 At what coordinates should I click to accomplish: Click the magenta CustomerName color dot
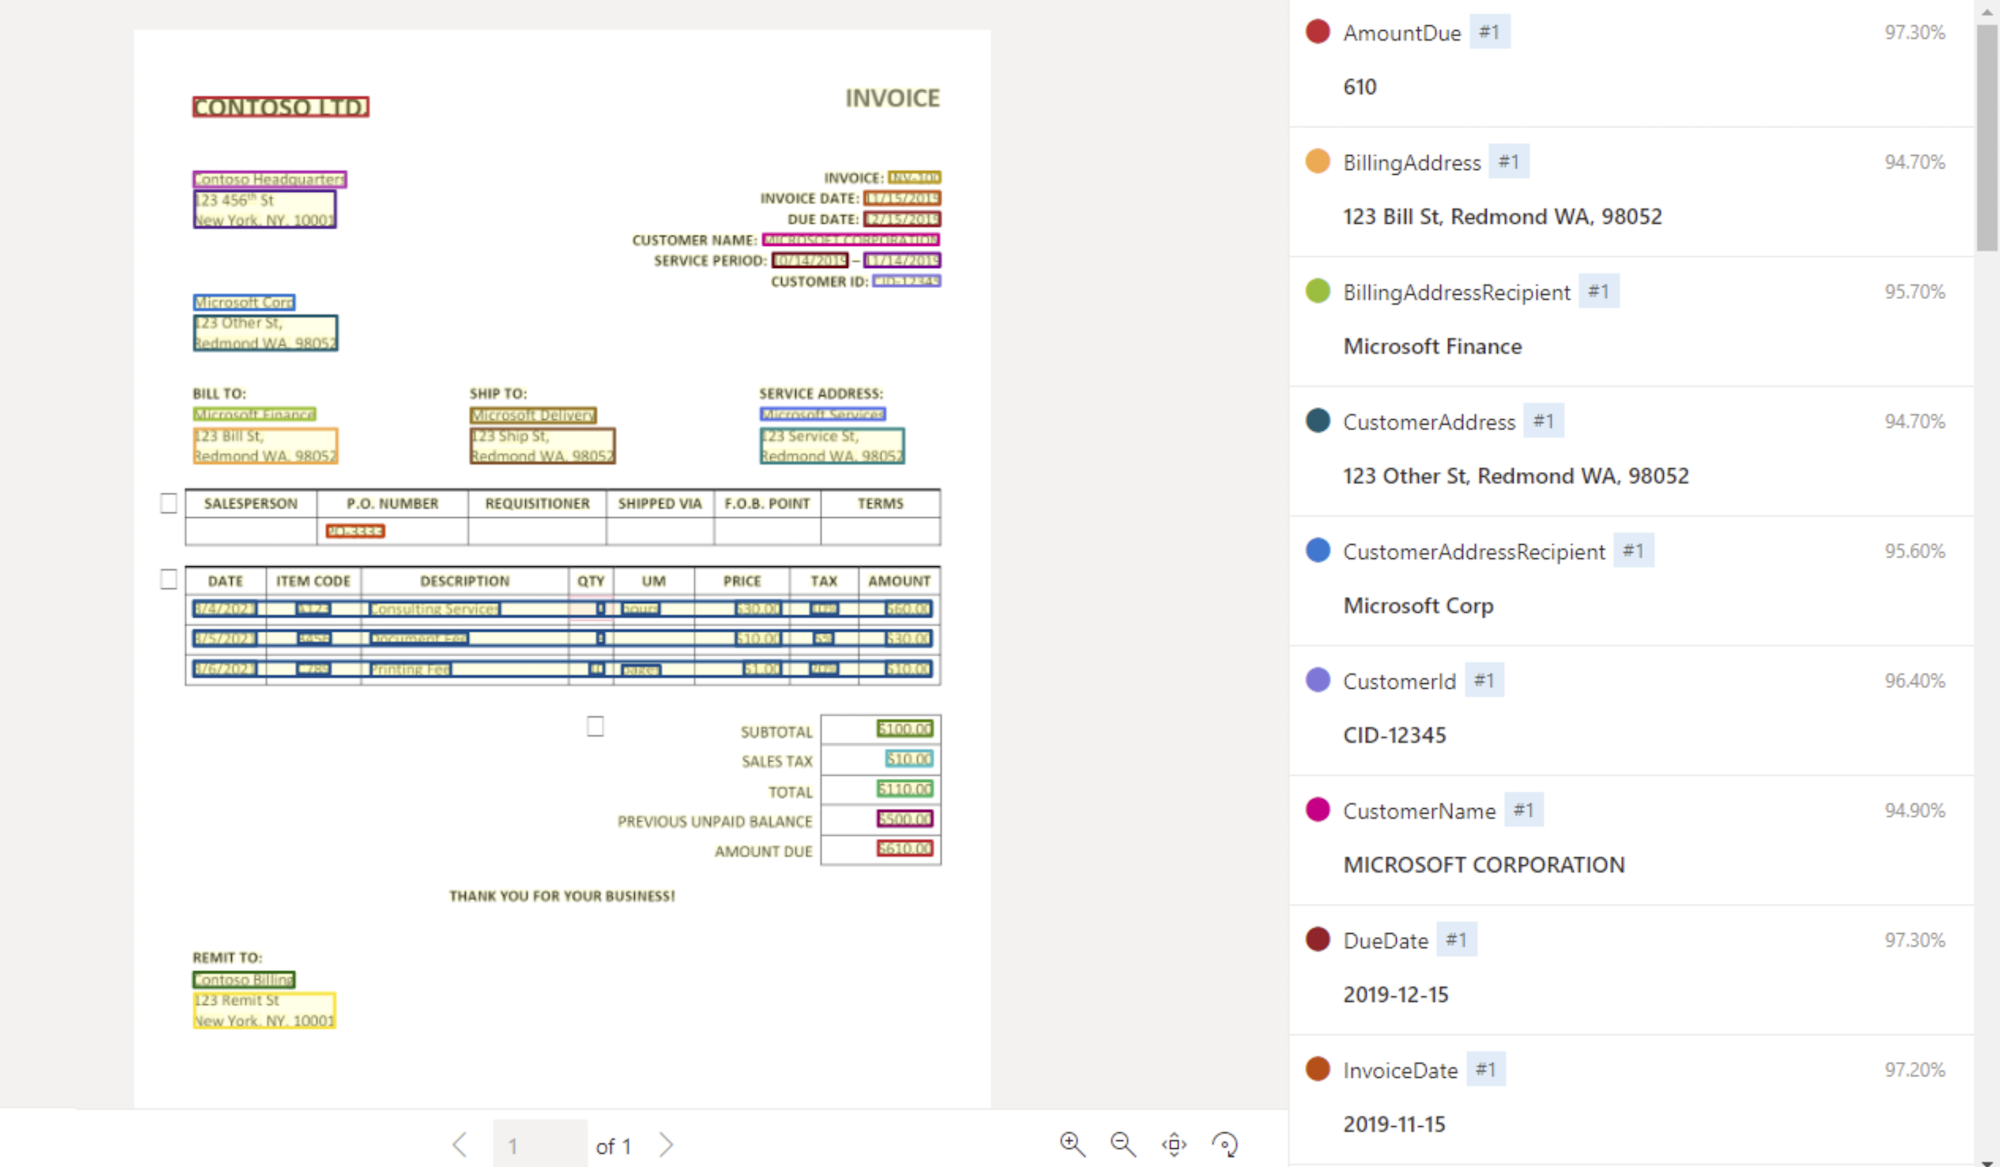pyautogui.click(x=1318, y=810)
